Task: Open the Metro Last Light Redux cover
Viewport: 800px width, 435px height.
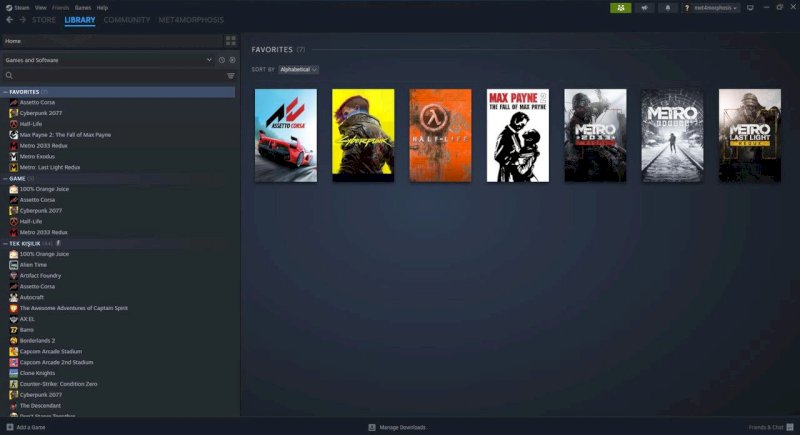Action: click(749, 136)
